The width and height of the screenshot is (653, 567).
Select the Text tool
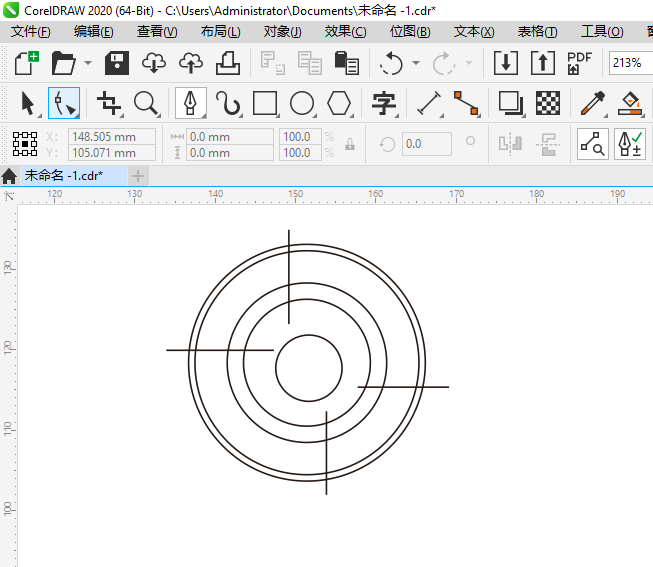(x=384, y=103)
